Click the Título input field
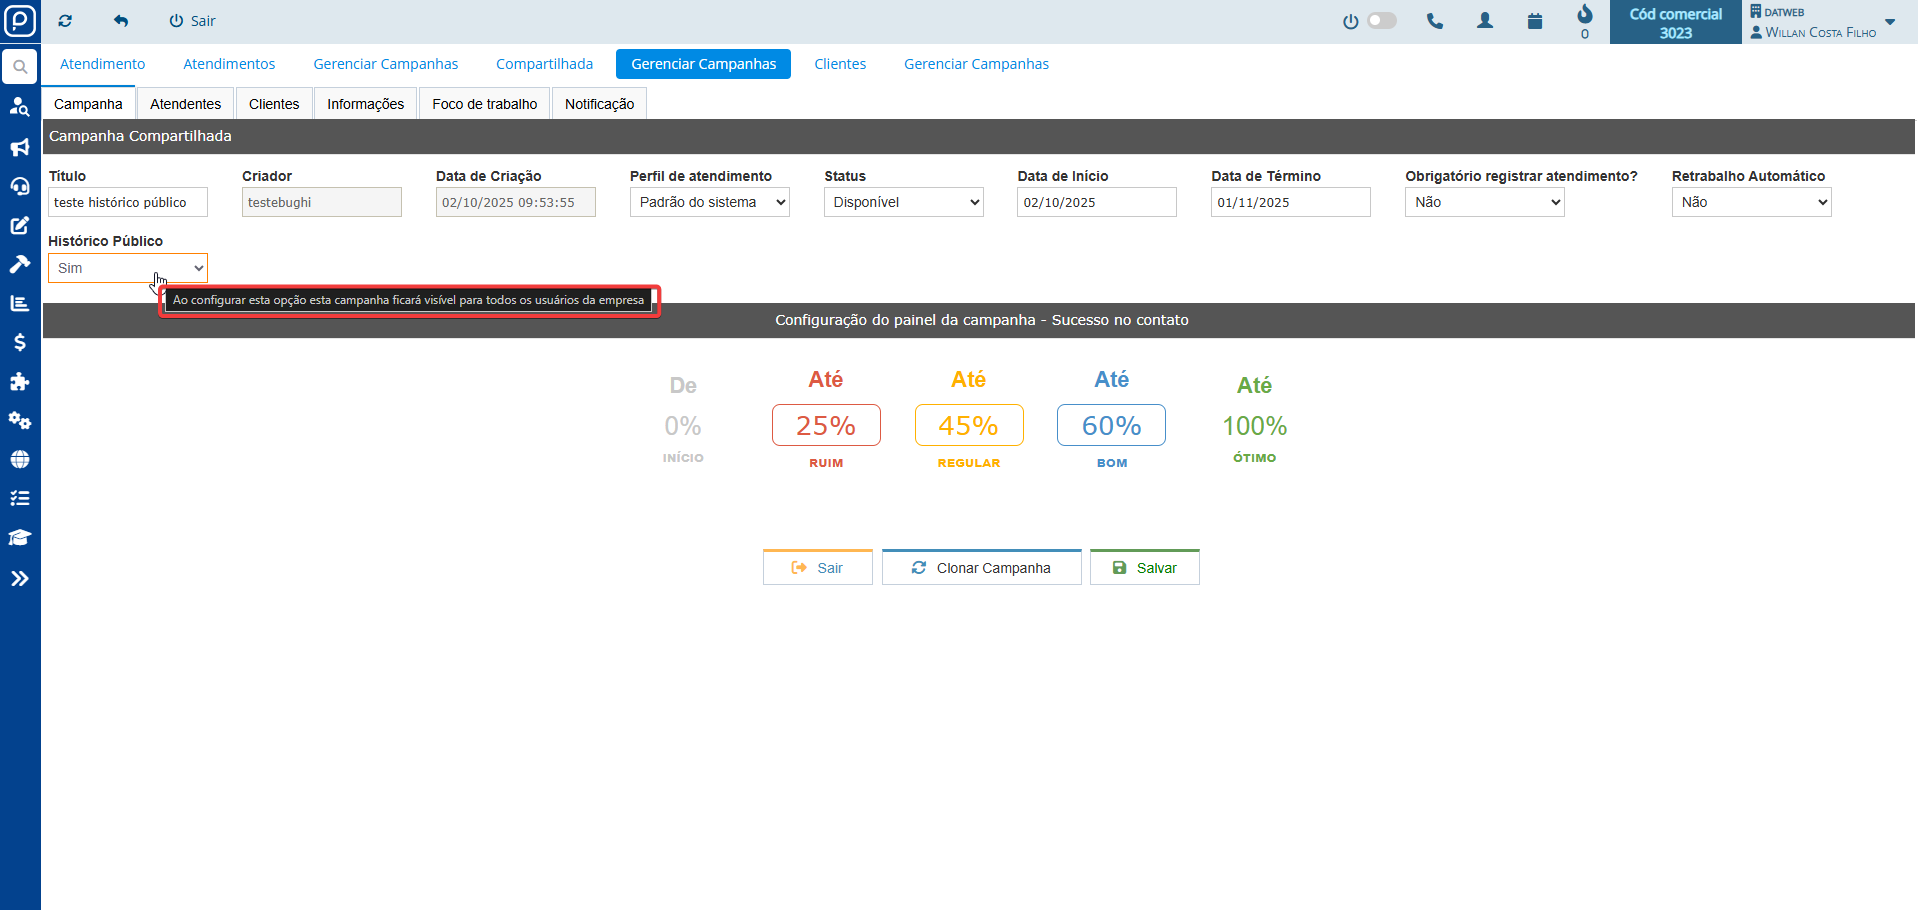This screenshot has width=1918, height=910. tap(128, 202)
